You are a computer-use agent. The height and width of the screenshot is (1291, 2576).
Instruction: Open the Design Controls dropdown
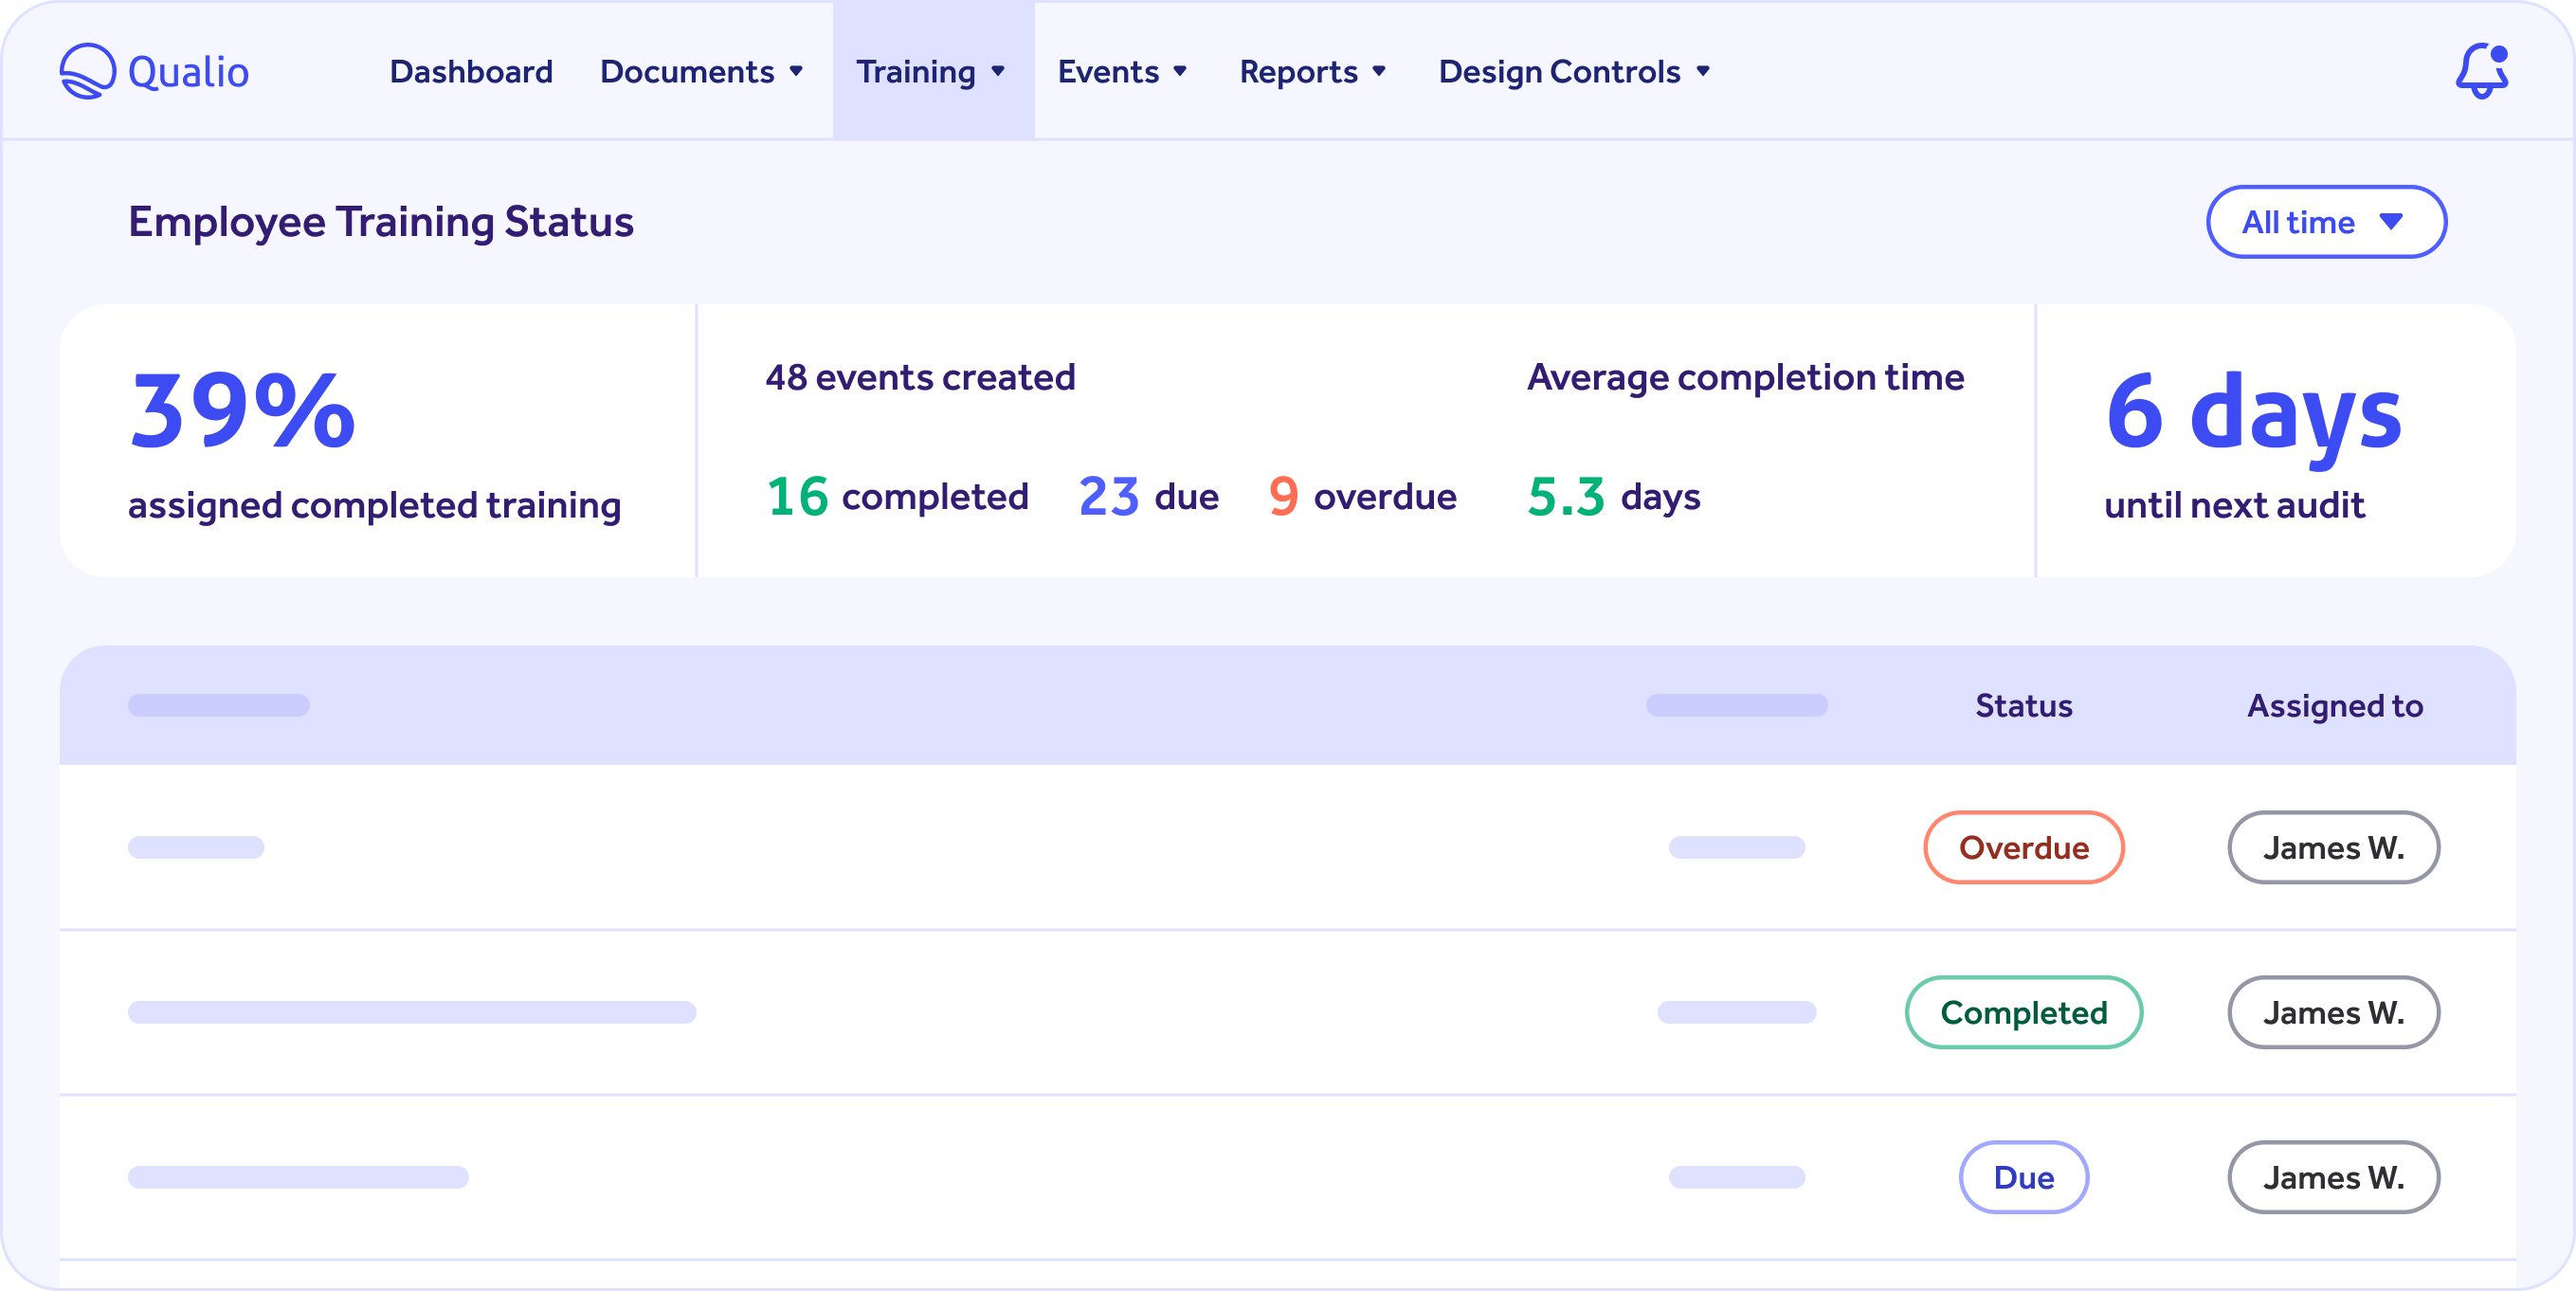(1574, 71)
